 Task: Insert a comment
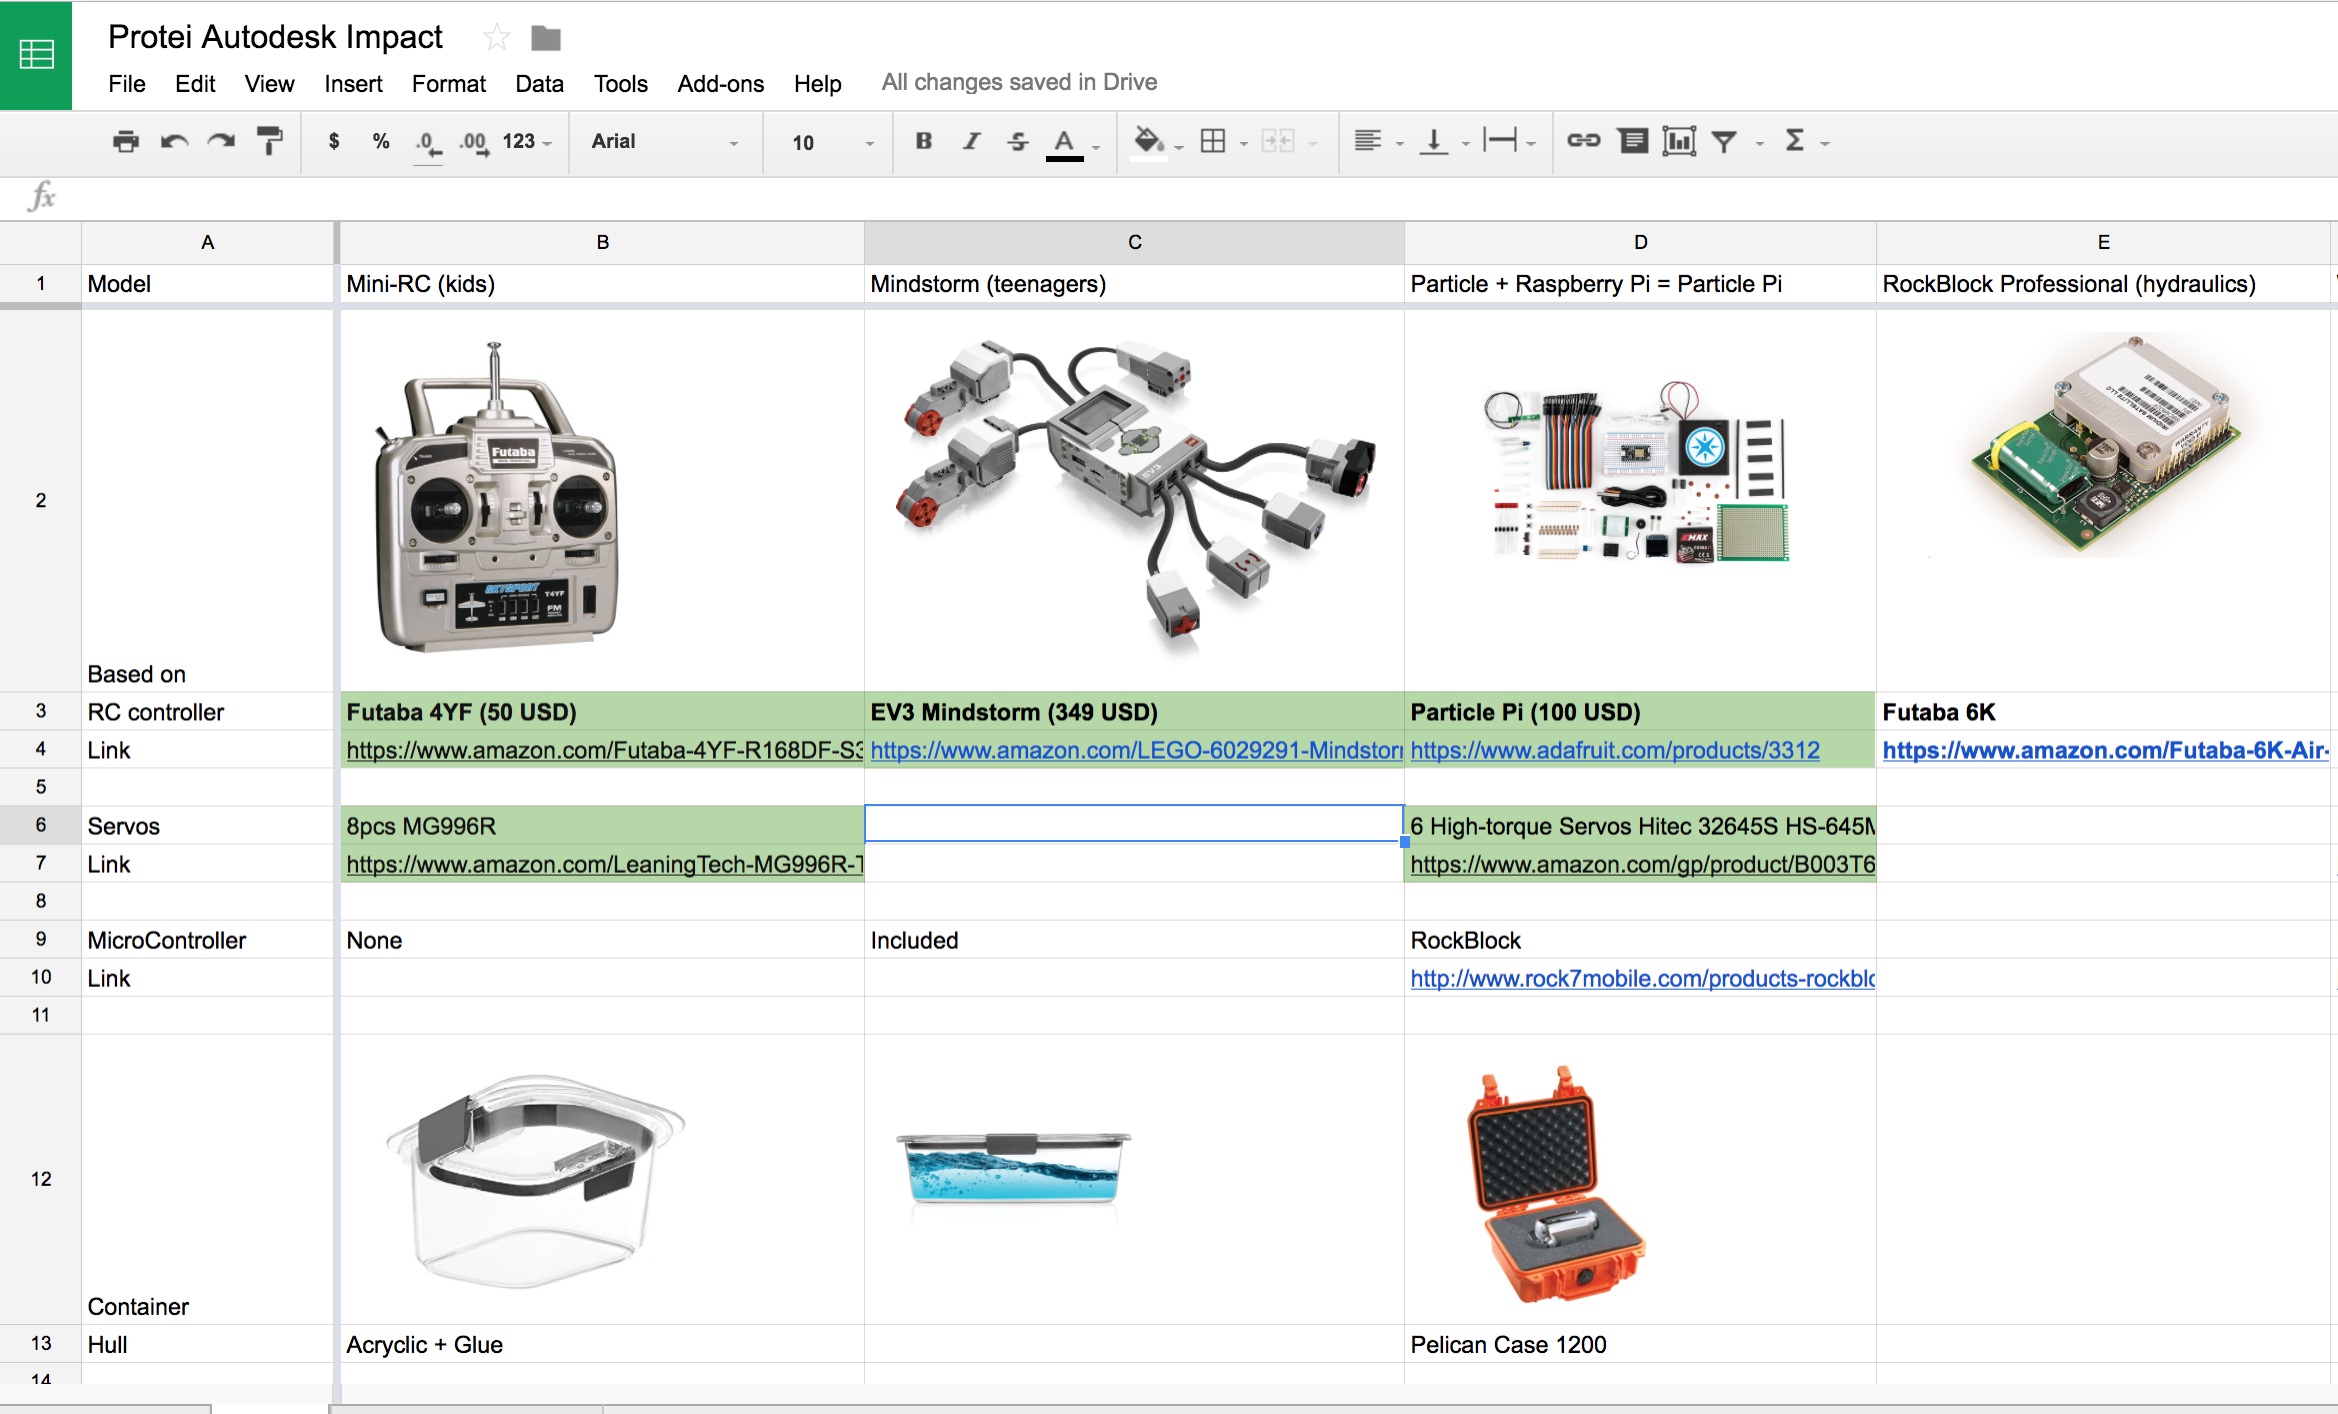1633,141
